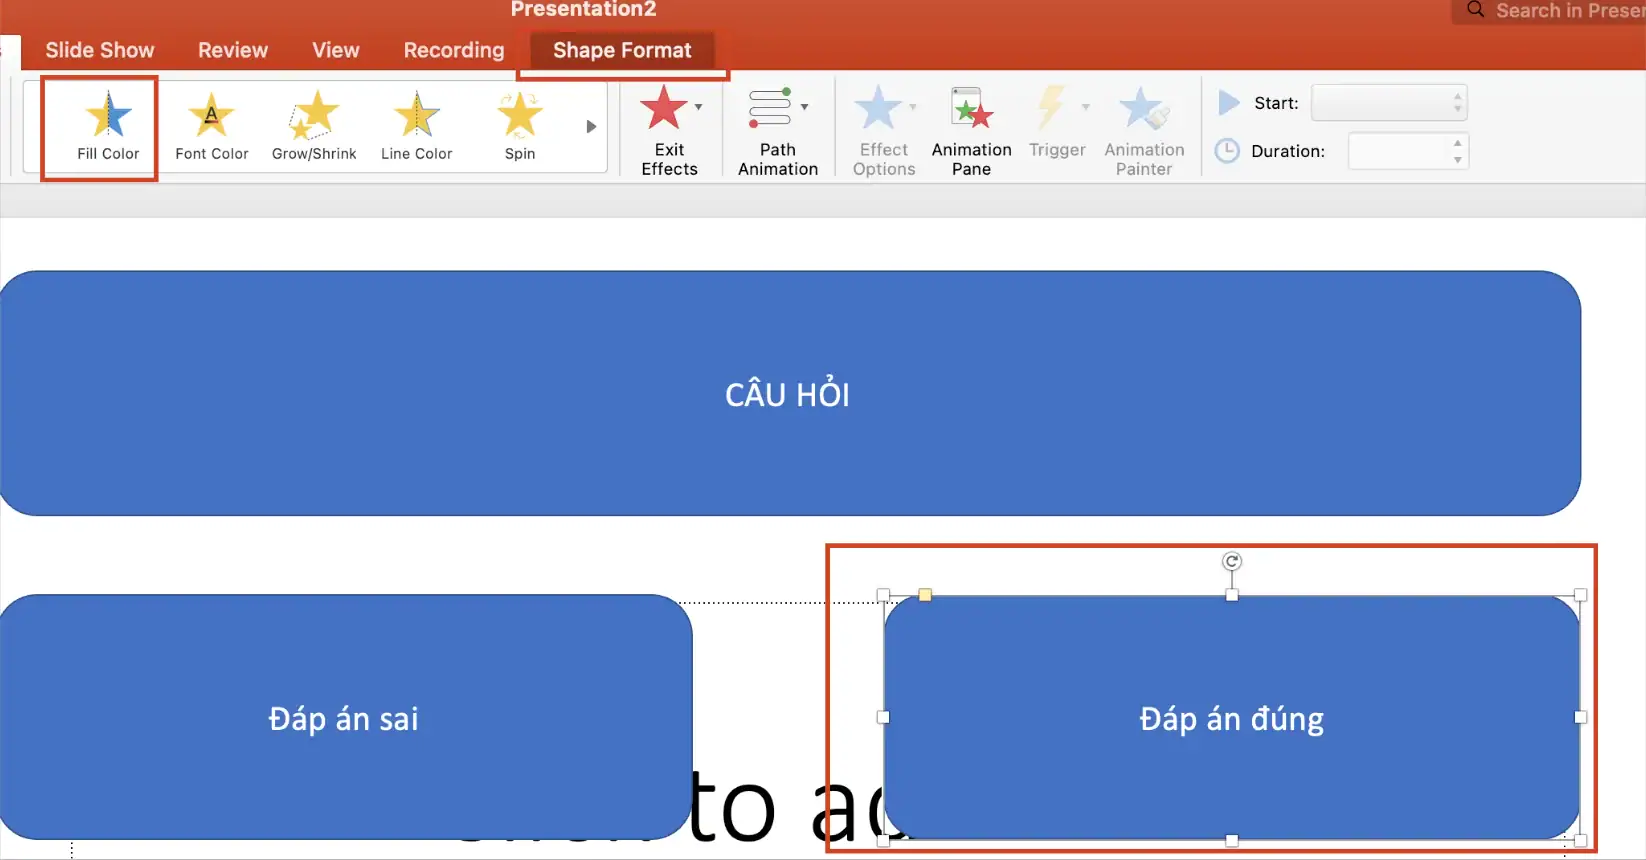This screenshot has width=1646, height=860.
Task: Open the Path Animation menu
Action: 778,130
